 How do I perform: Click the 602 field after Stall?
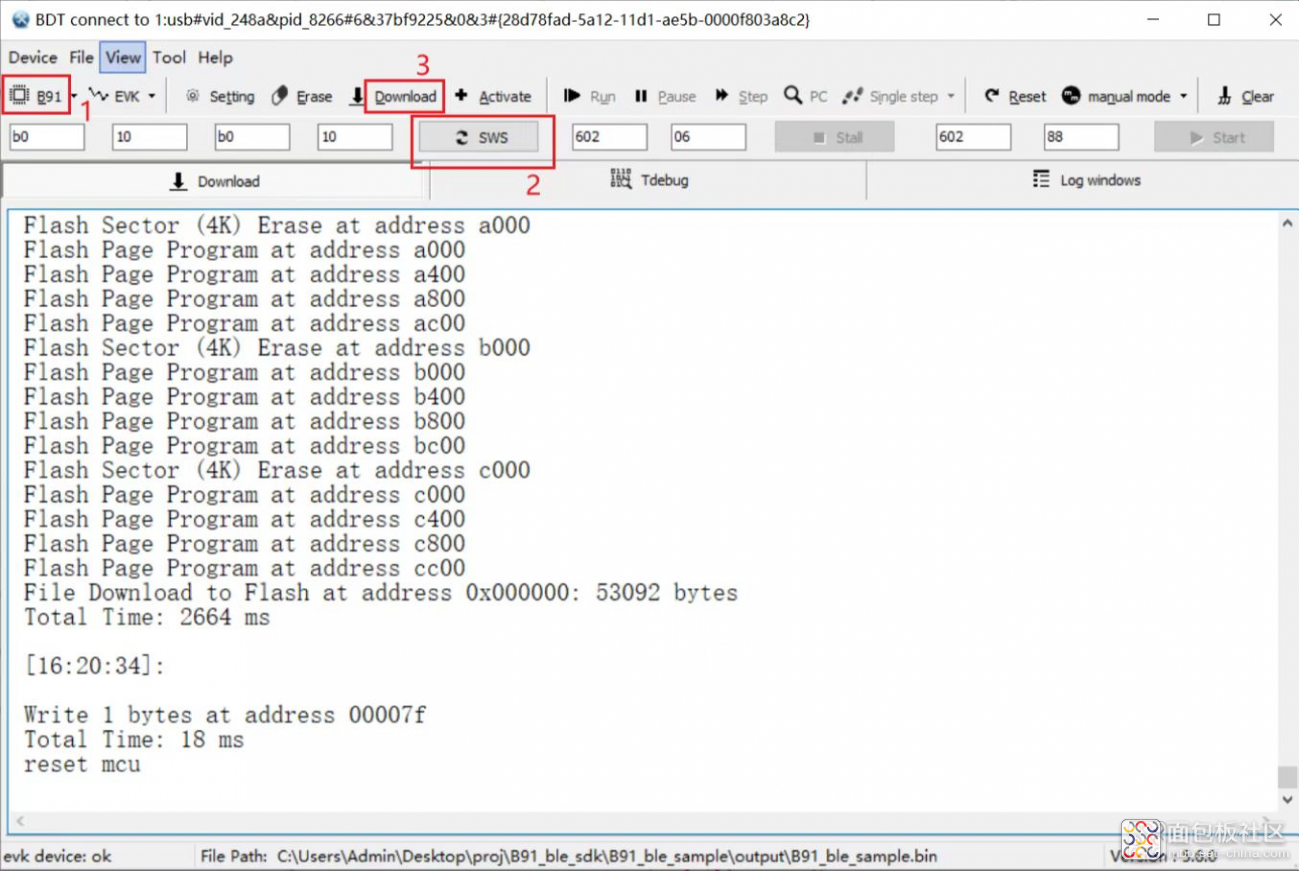coord(973,137)
